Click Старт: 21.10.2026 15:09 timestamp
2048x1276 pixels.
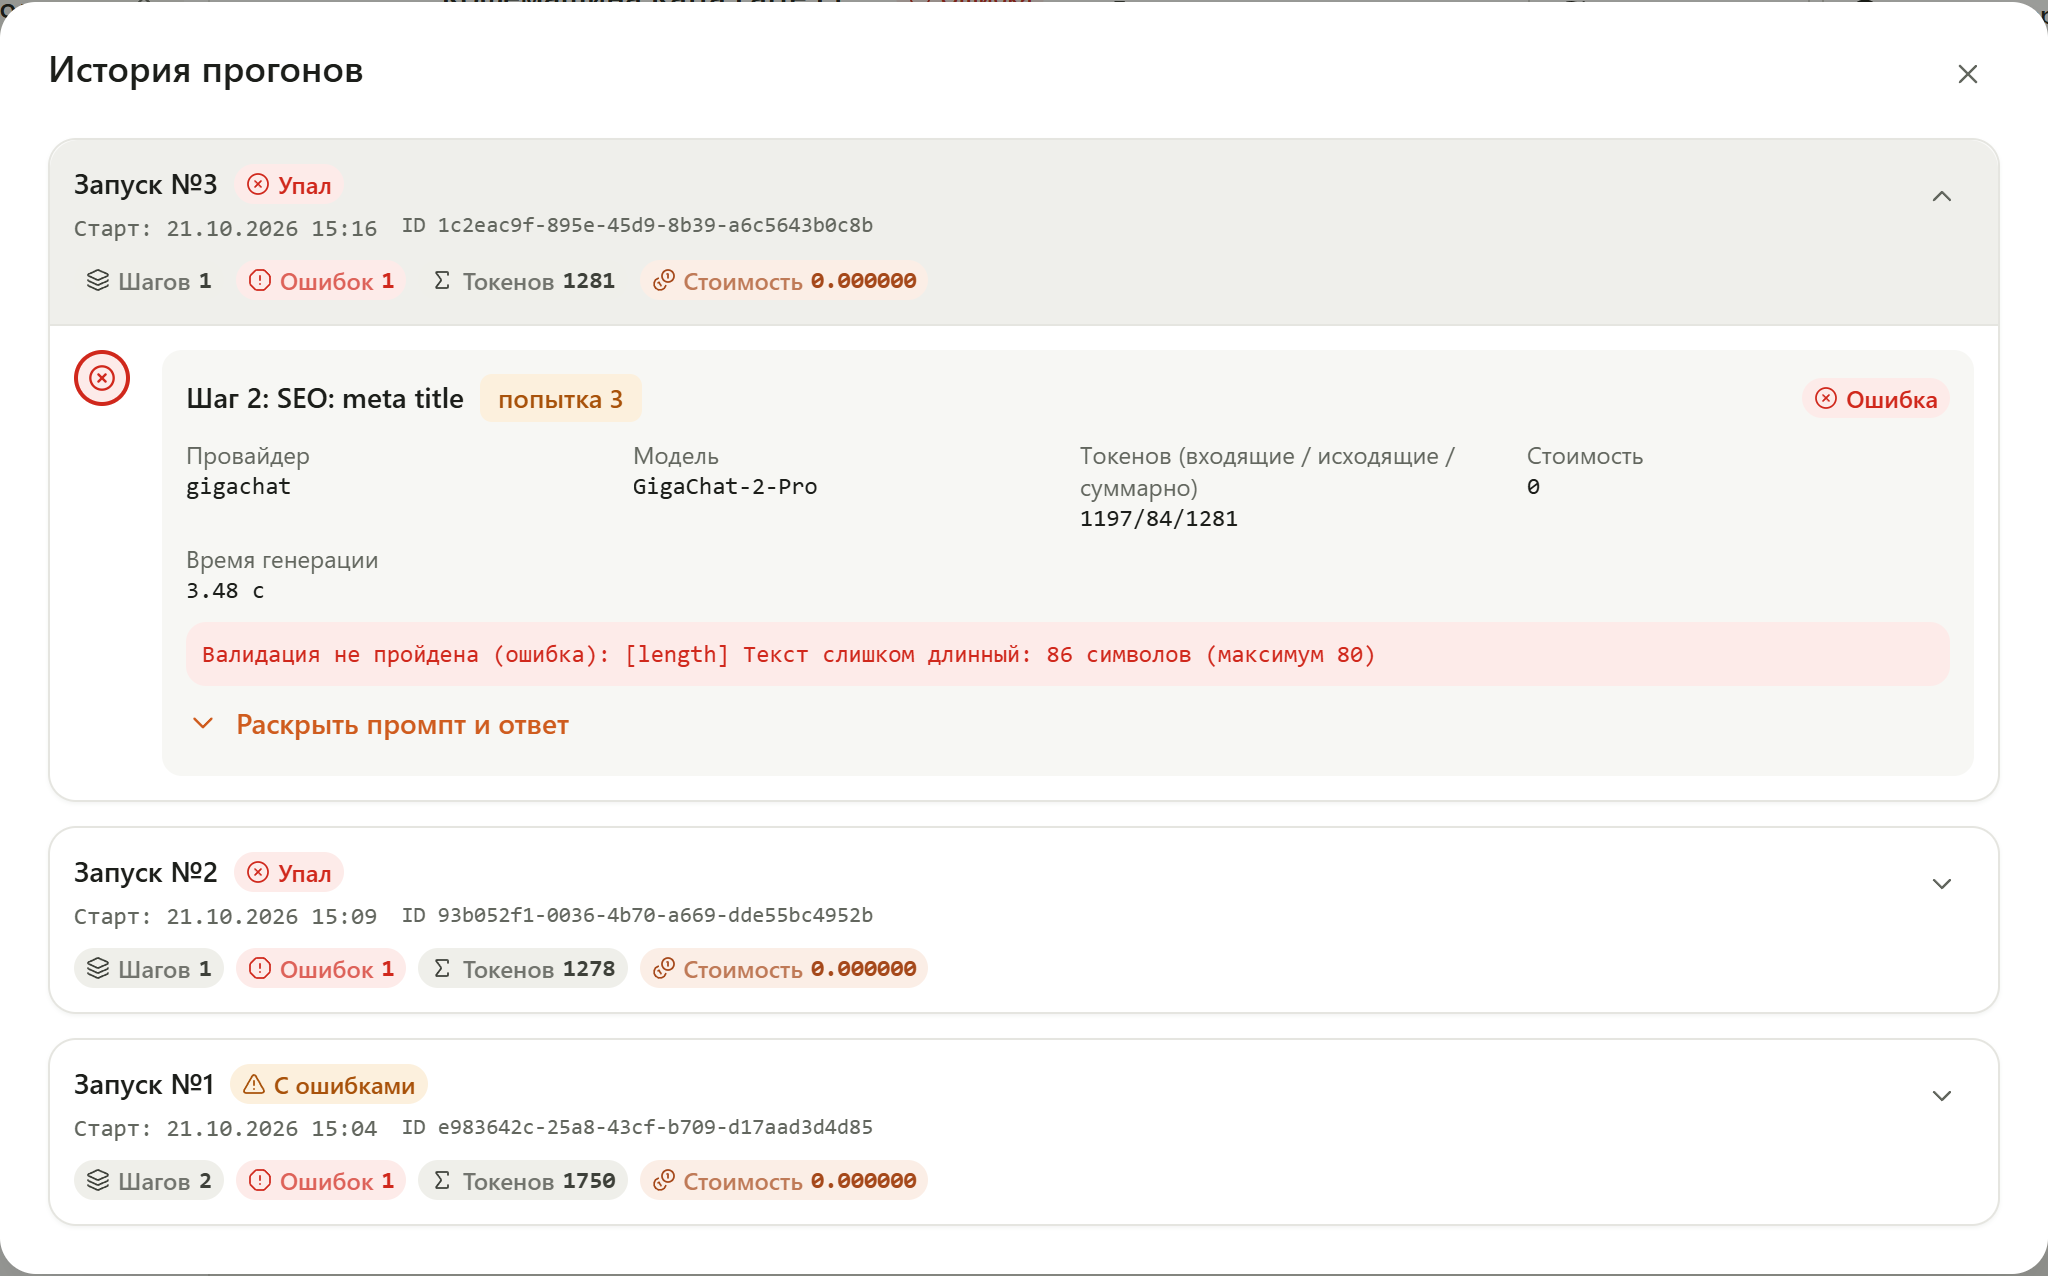[225, 917]
